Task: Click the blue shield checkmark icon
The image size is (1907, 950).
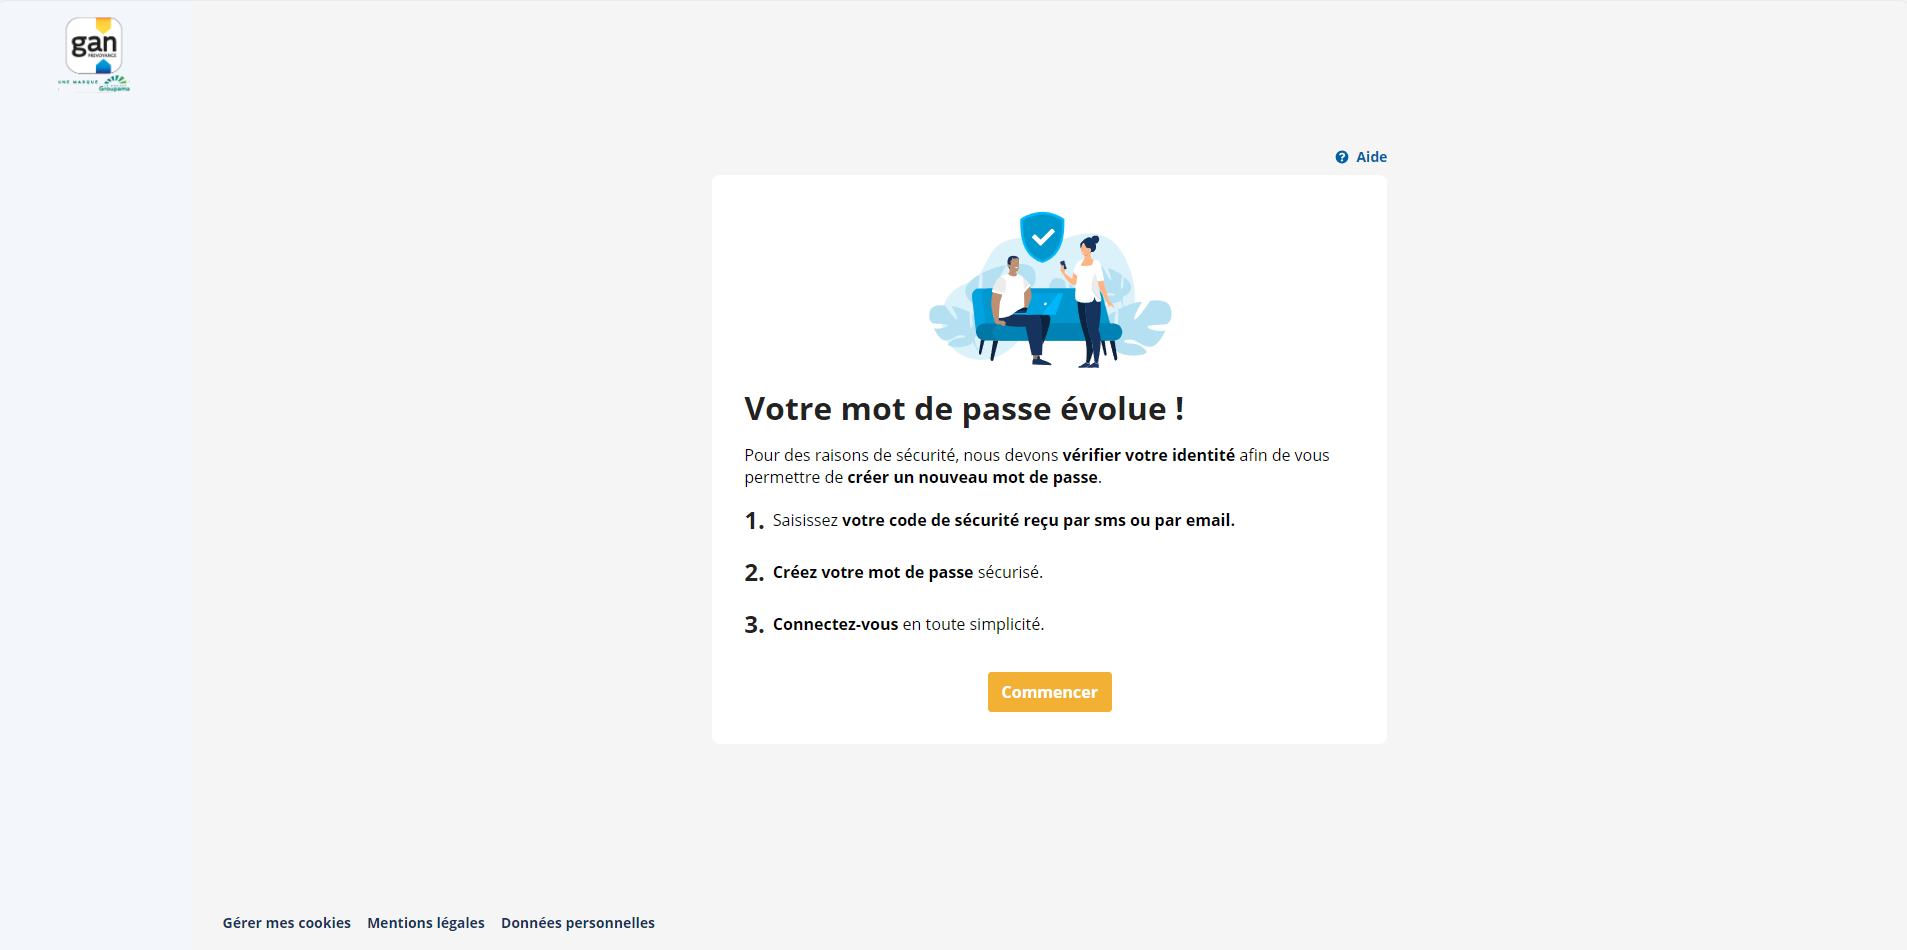Action: (x=1042, y=237)
